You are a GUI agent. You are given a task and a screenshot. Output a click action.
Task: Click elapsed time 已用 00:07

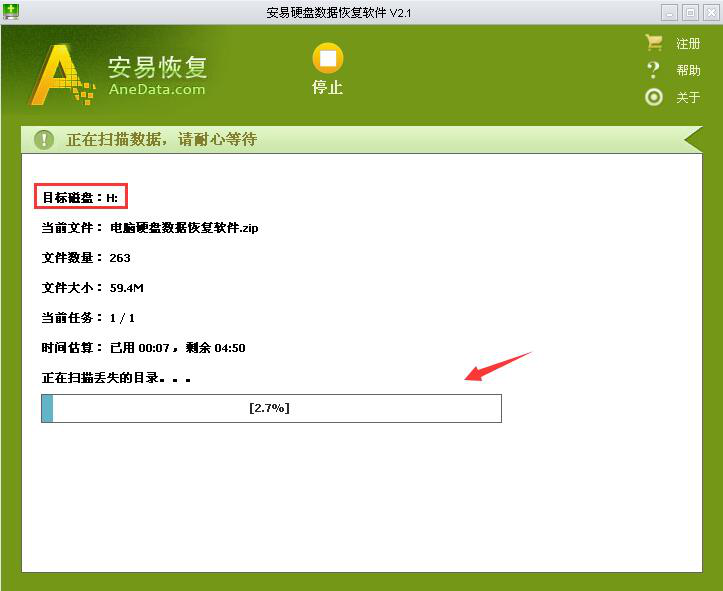[x=140, y=348]
